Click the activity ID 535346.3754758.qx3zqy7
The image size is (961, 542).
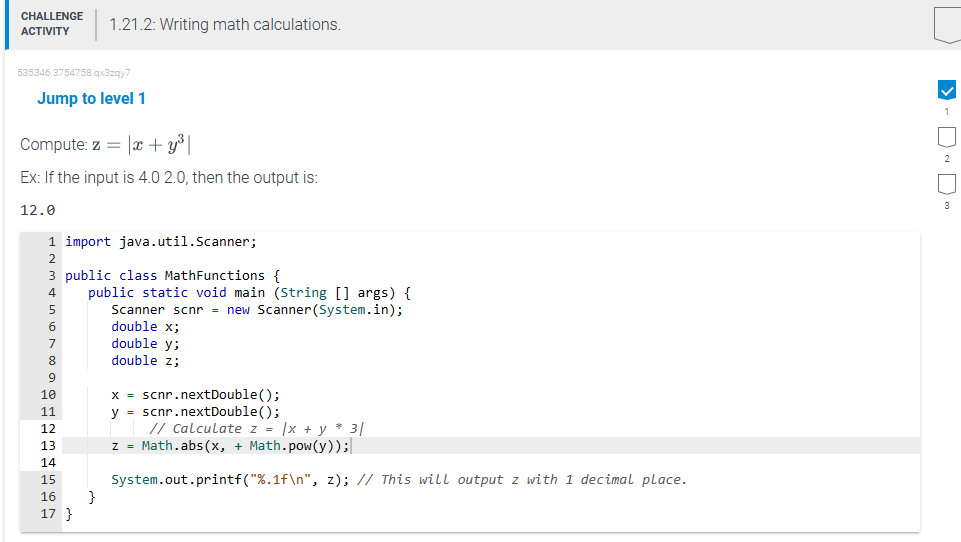click(x=74, y=72)
